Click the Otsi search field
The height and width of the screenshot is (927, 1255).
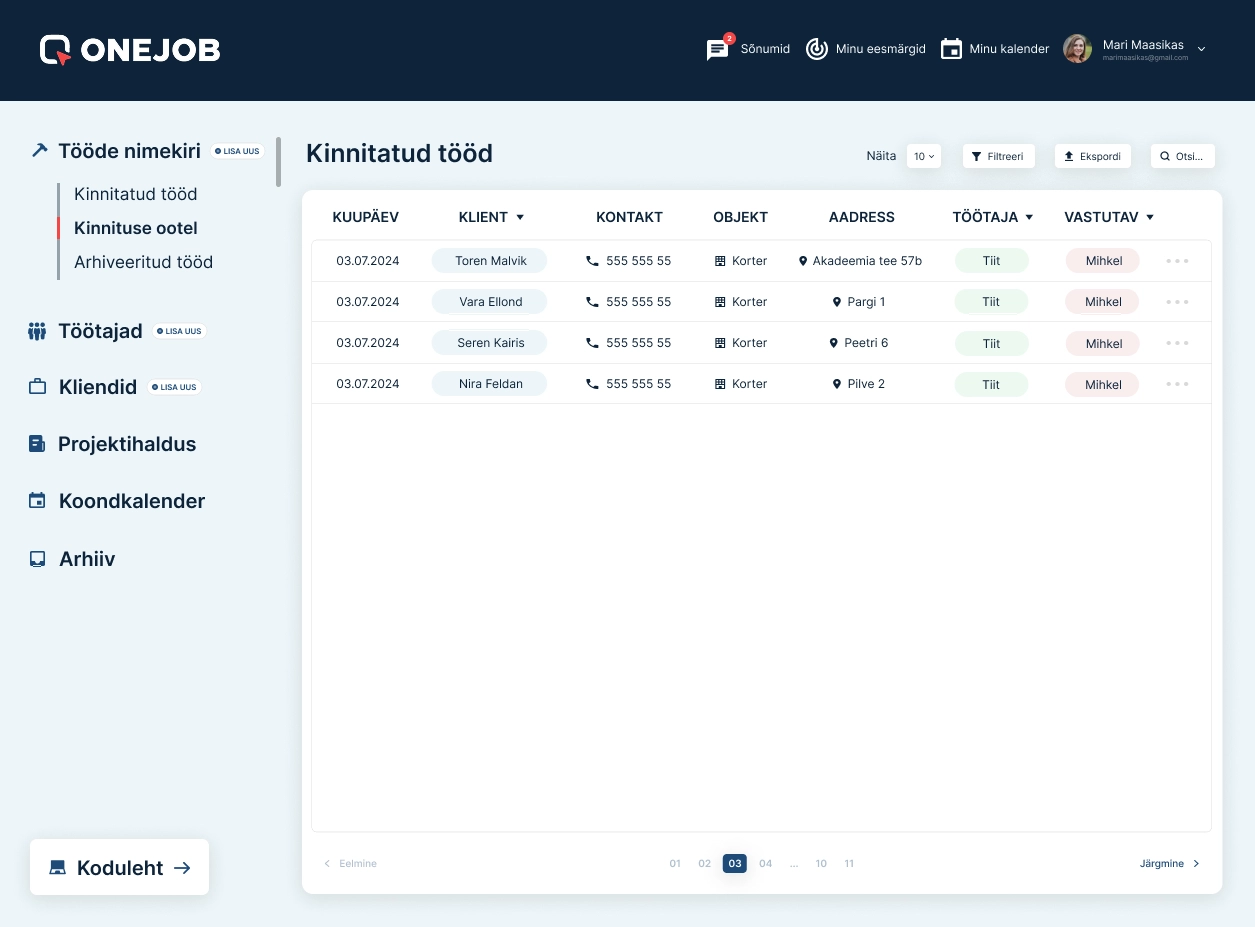coord(1182,156)
